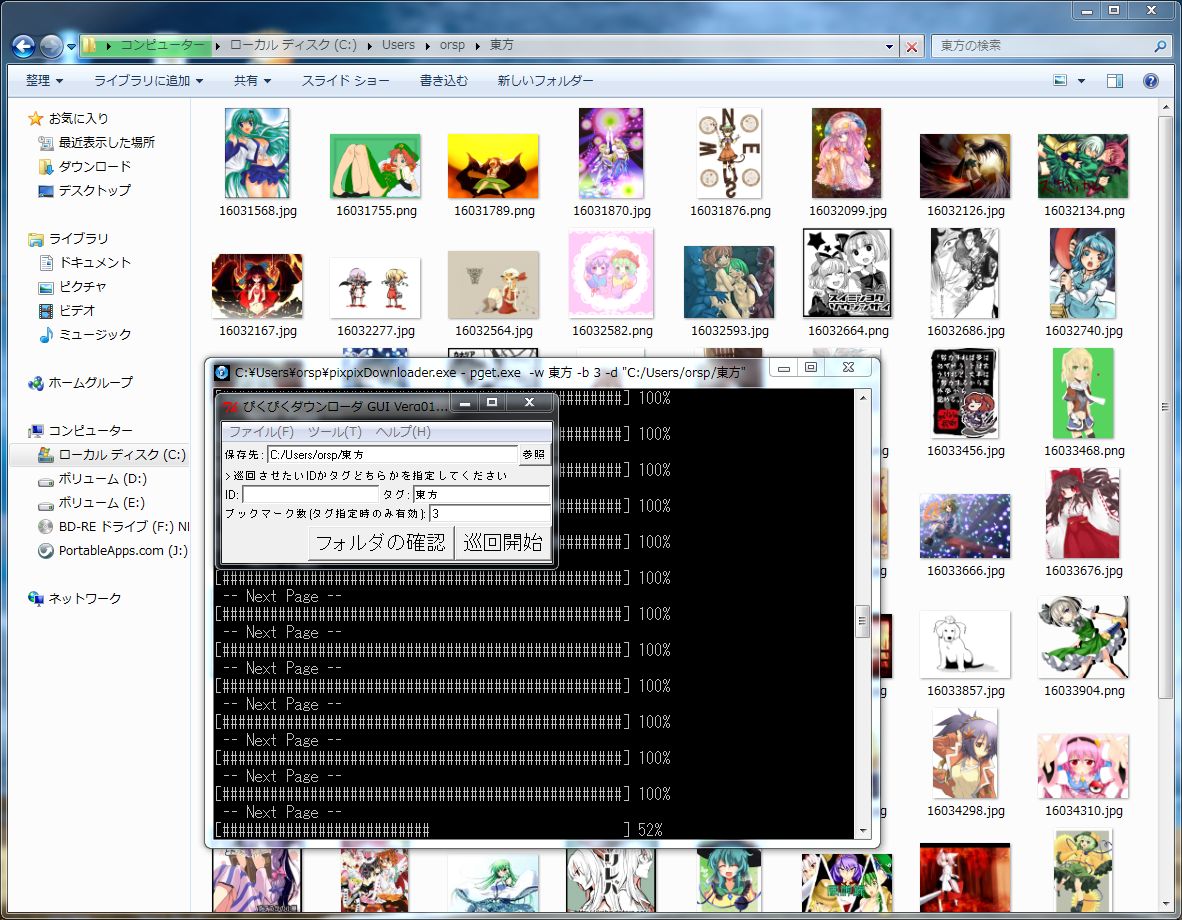Image resolution: width=1182 pixels, height=920 pixels.
Task: Open the ヘルプ(H) menu in downloader GUI
Action: click(x=403, y=432)
